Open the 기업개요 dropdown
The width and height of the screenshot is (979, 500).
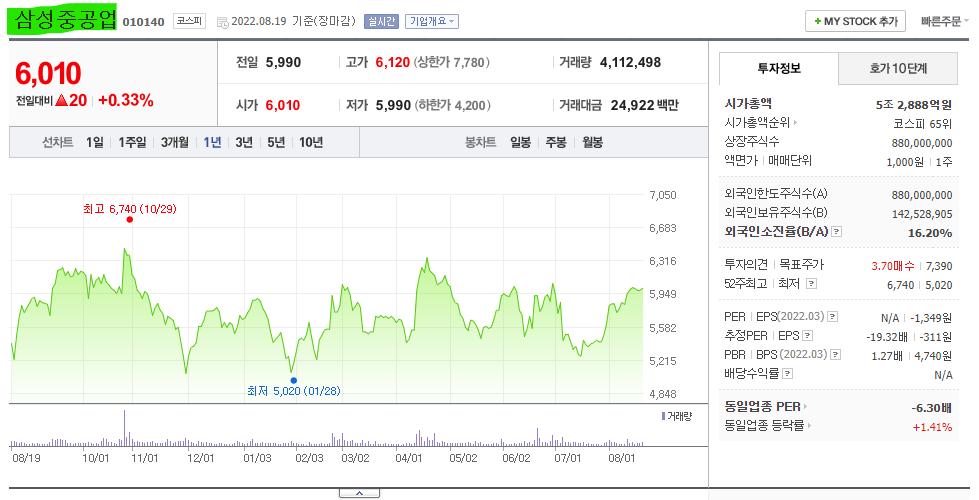[x=431, y=21]
